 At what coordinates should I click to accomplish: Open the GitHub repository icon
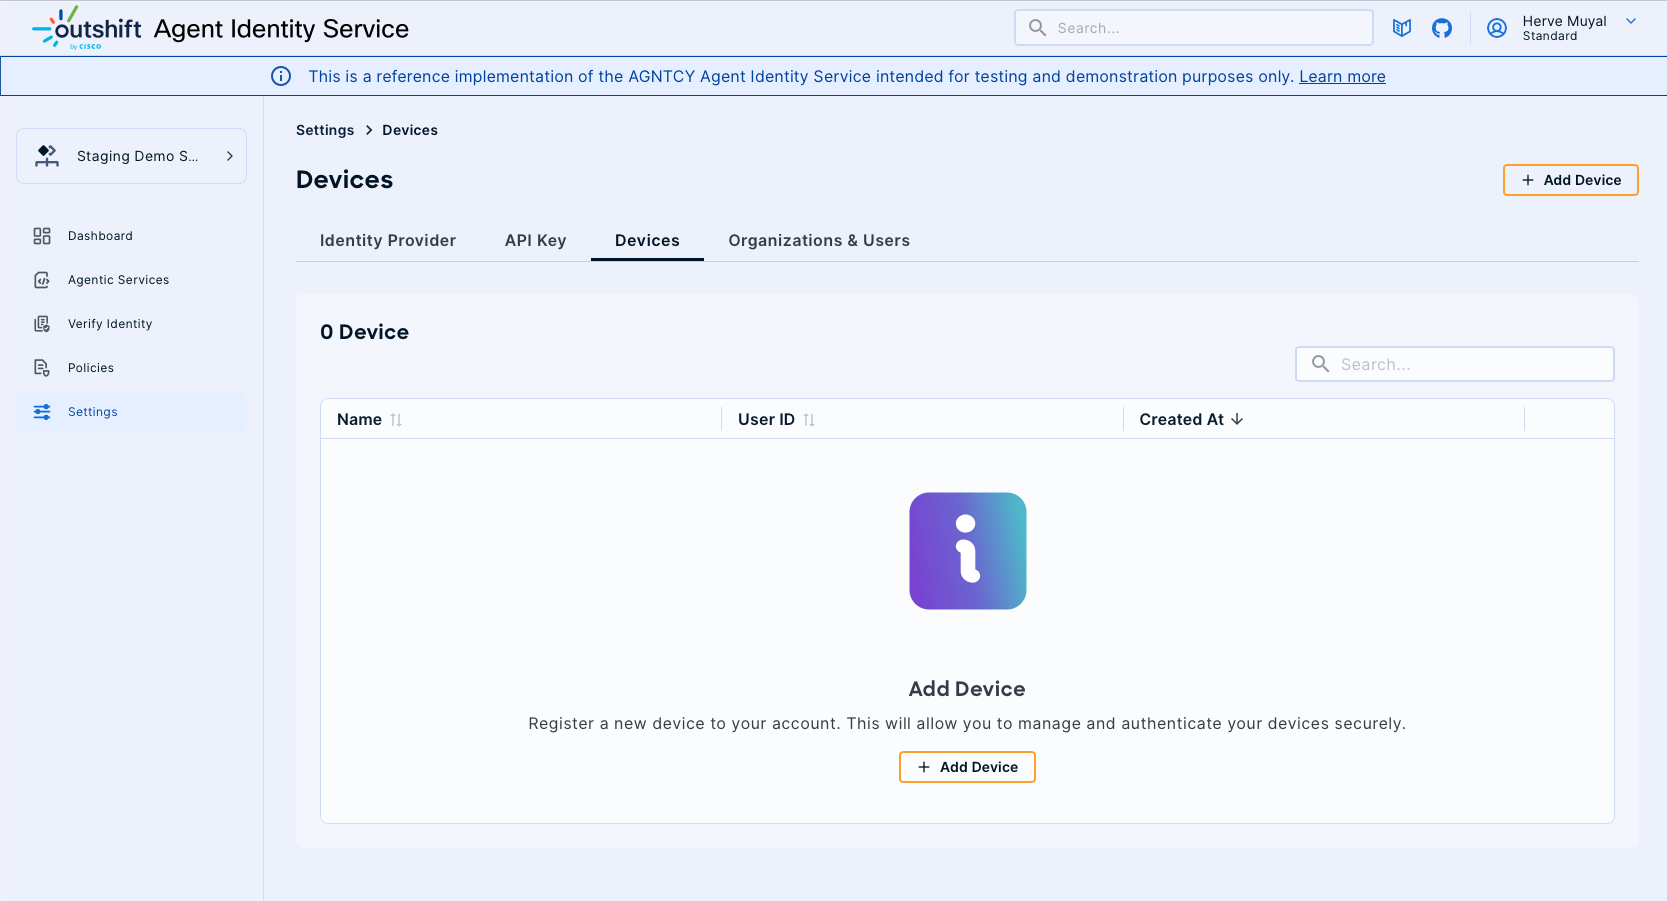[1442, 28]
